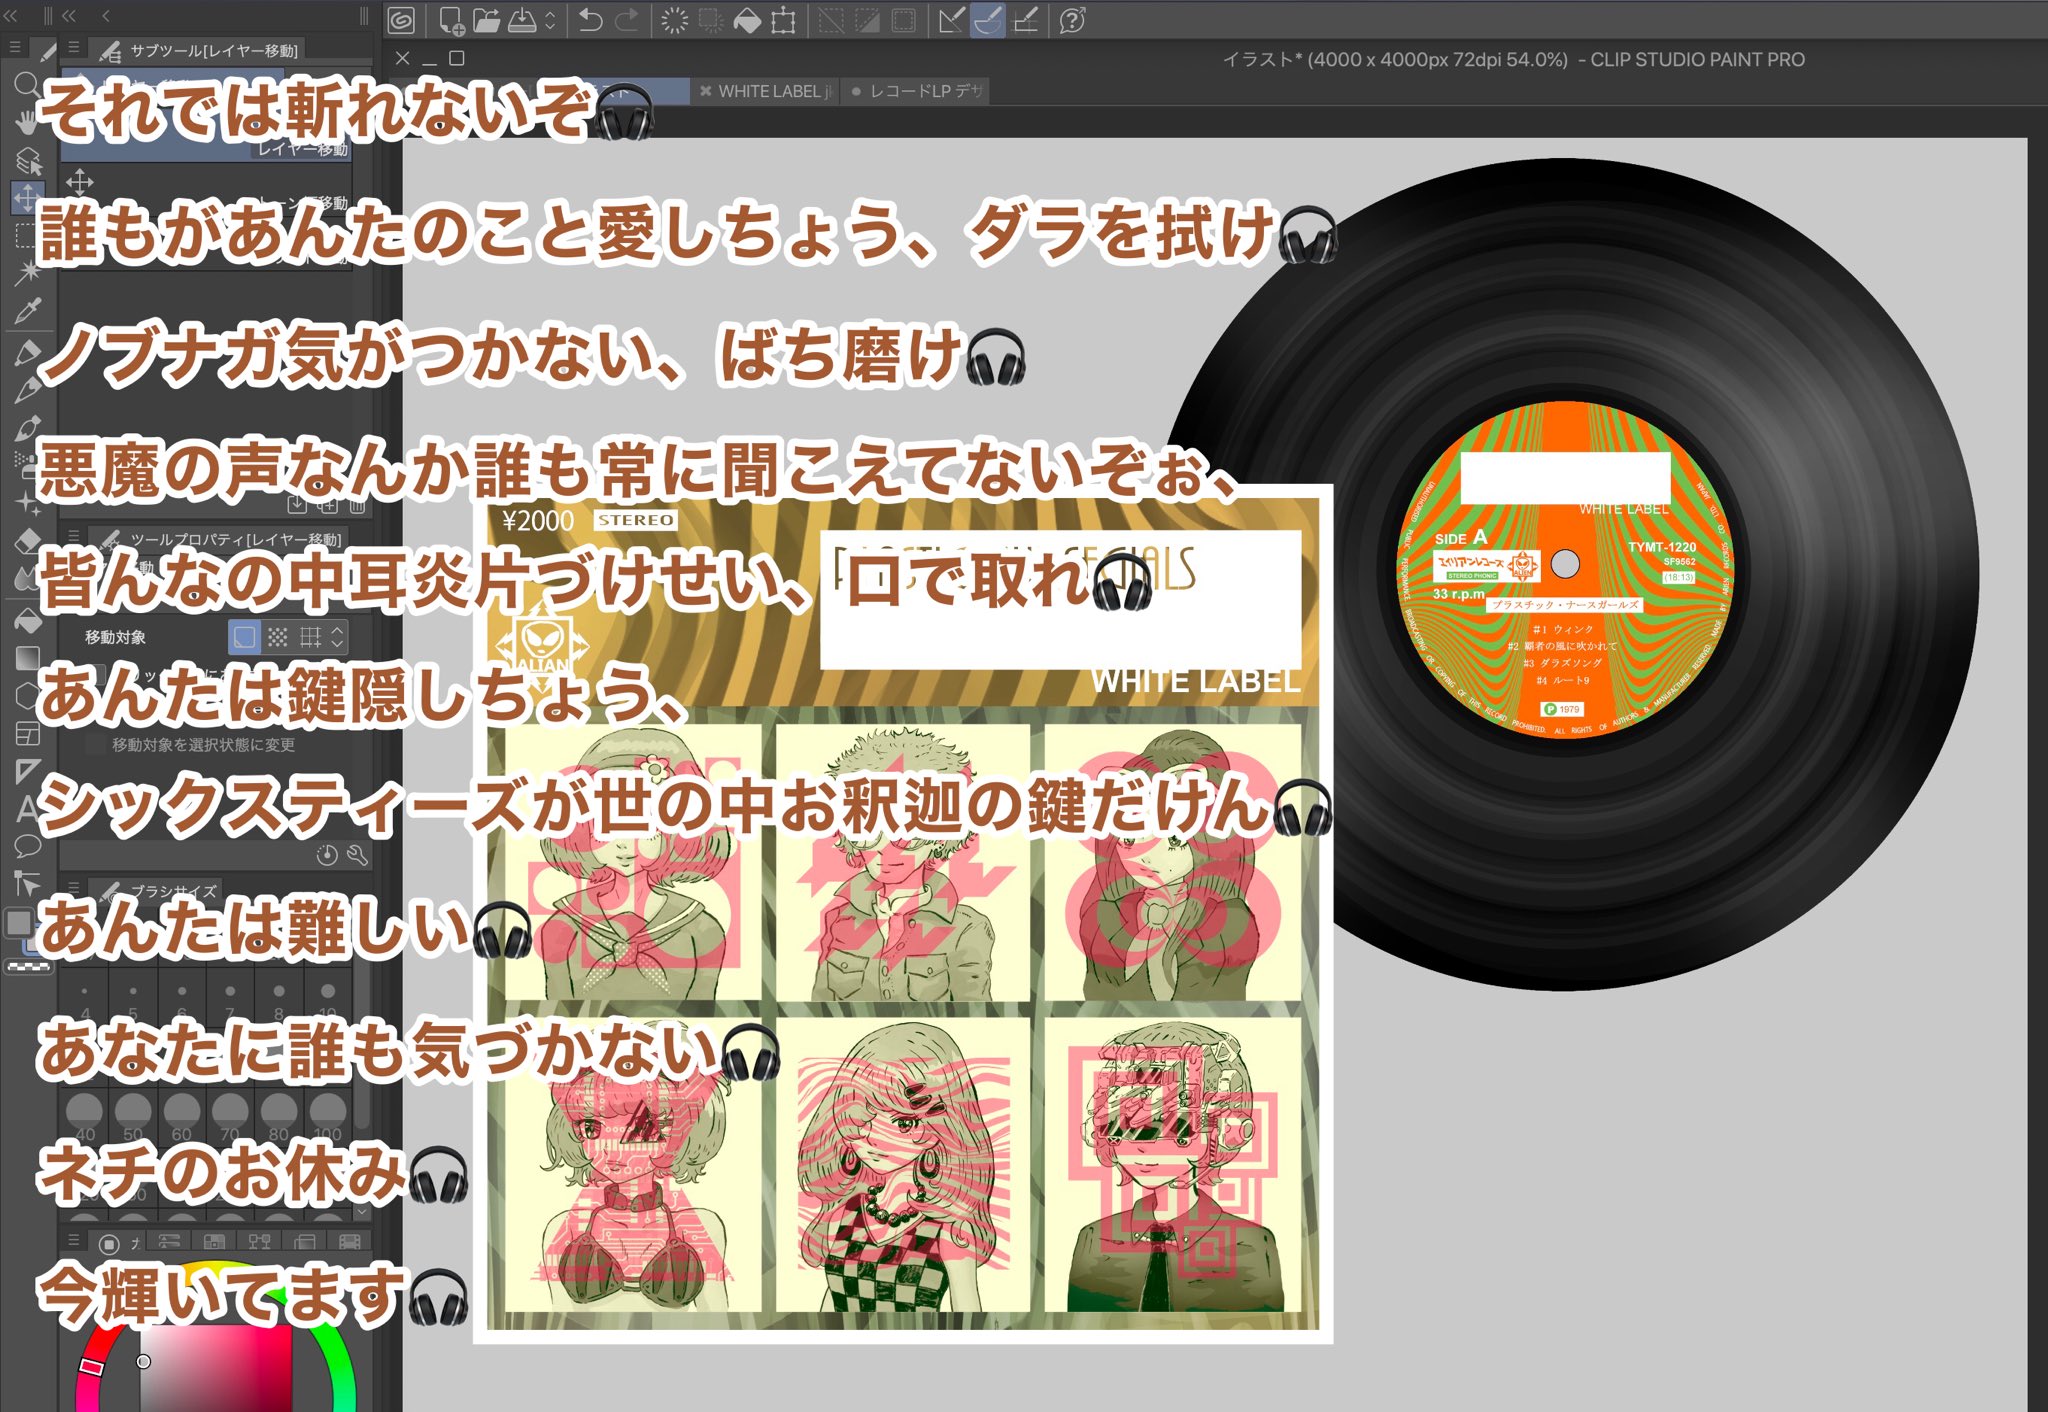2048x1412 pixels.
Task: Choose brush size 40 preset
Action: click(x=84, y=1117)
